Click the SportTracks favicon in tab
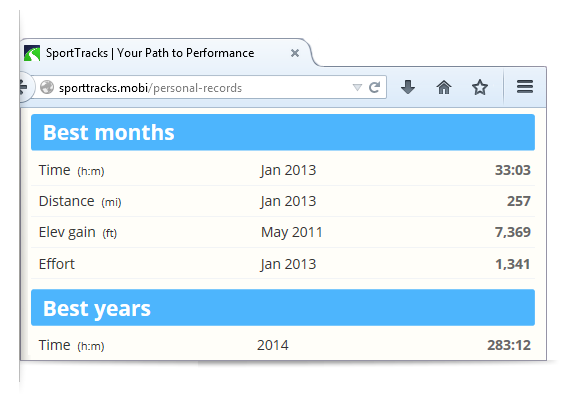 coord(32,53)
